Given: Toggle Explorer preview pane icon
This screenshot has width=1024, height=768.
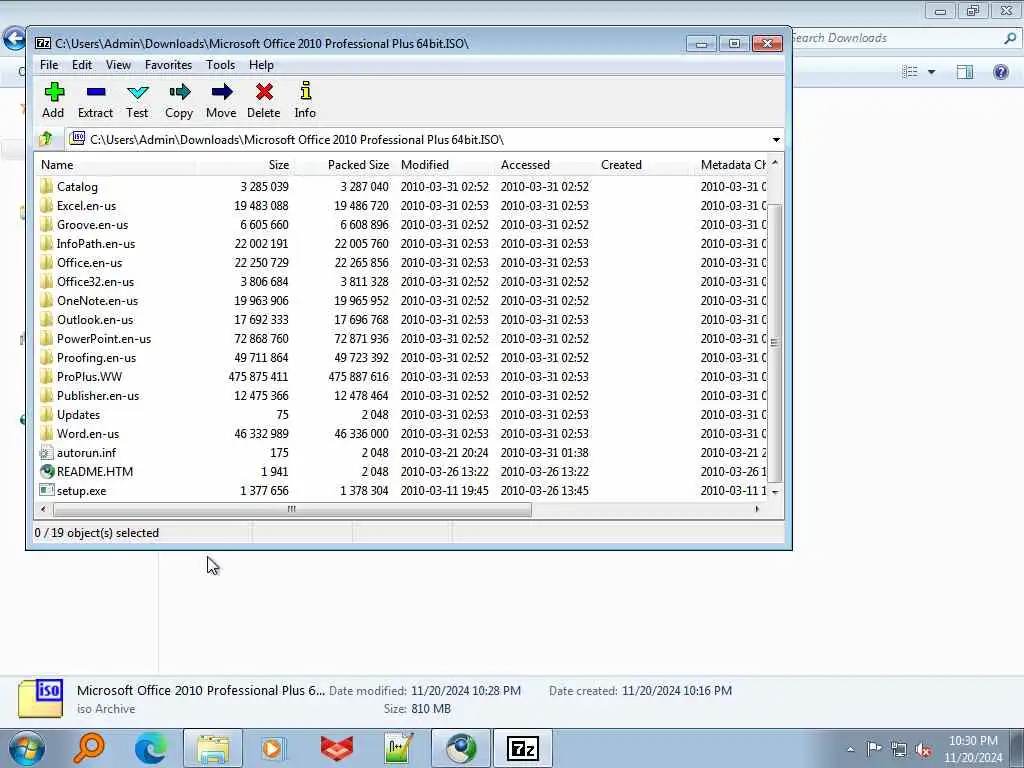Looking at the screenshot, I should coord(965,71).
